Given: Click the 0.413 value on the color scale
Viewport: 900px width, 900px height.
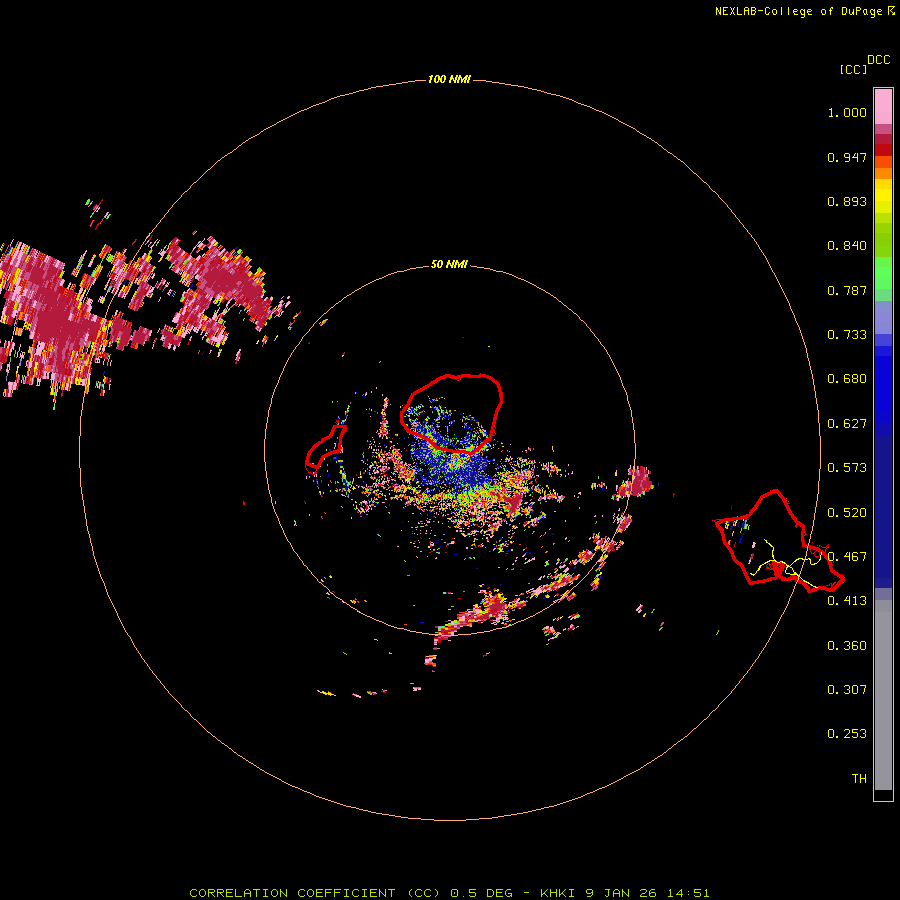Looking at the screenshot, I should (x=847, y=601).
